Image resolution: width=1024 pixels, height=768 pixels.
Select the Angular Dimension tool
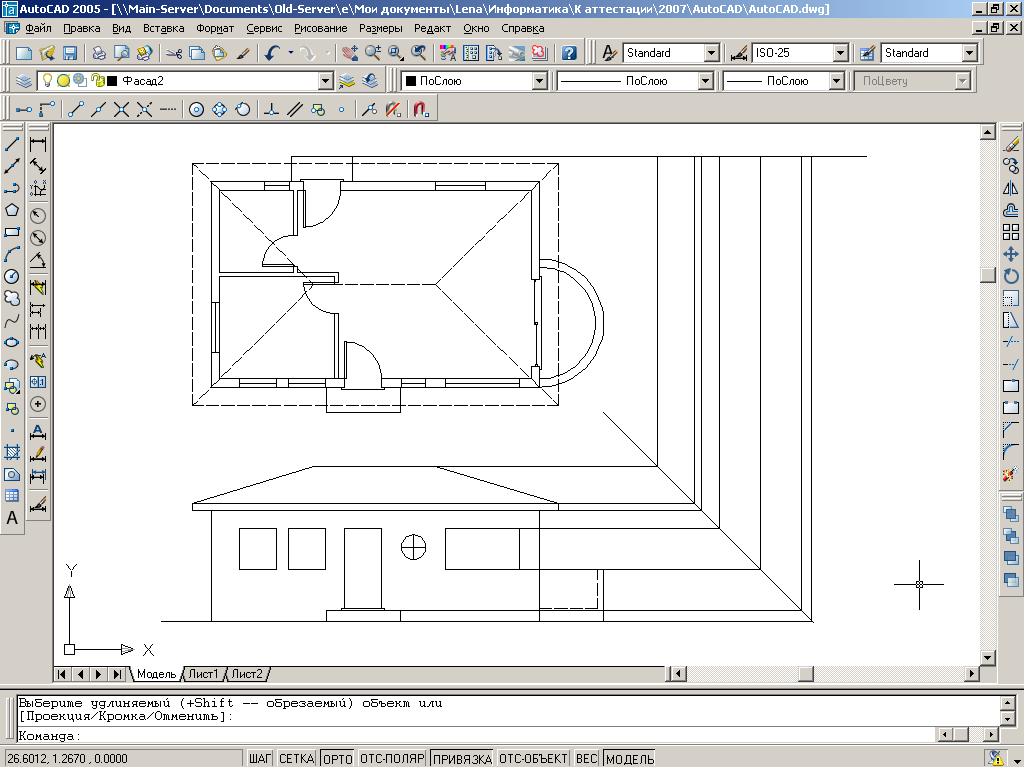click(38, 260)
